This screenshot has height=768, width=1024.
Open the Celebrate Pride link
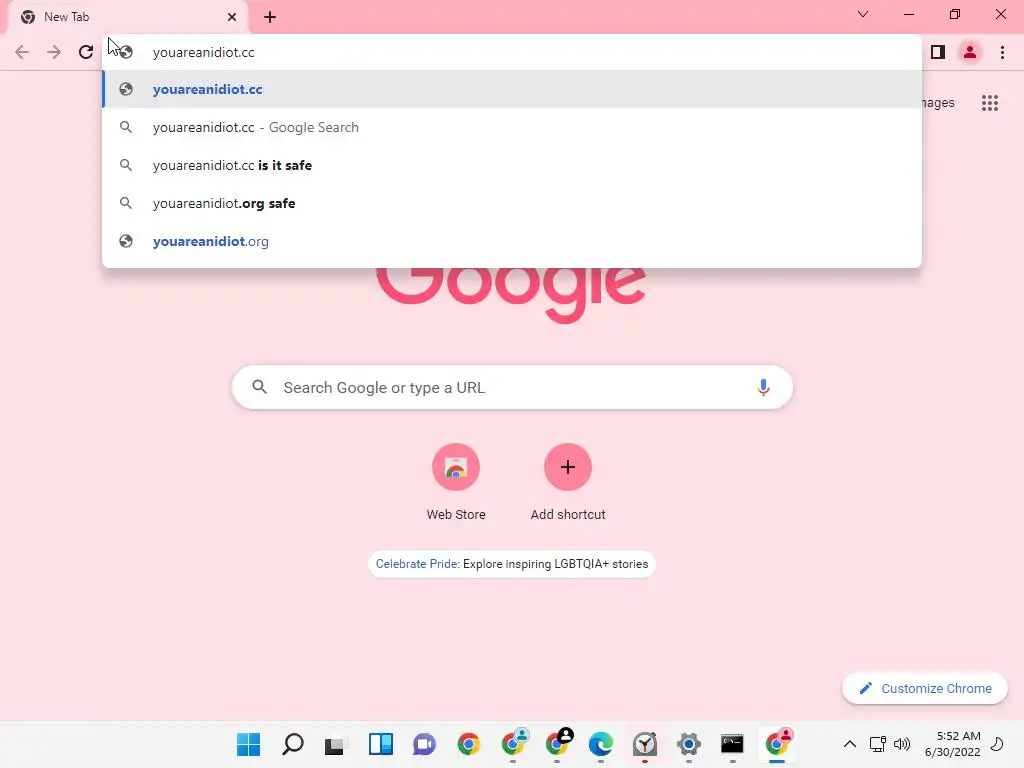click(512, 564)
